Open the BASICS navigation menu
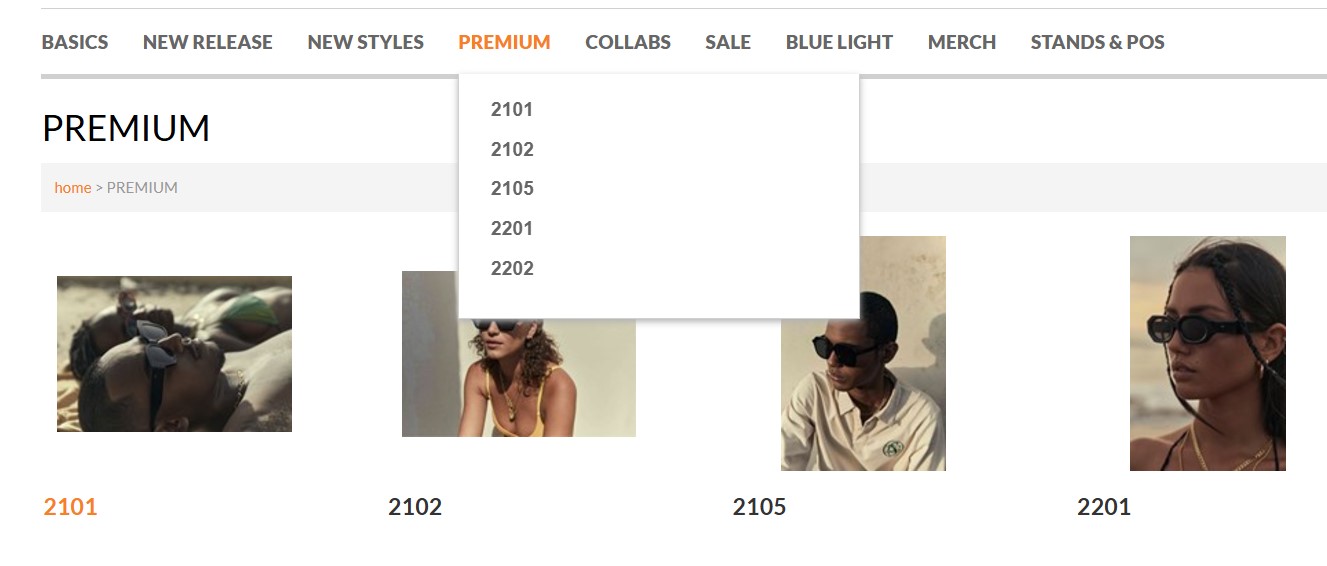 coord(75,42)
